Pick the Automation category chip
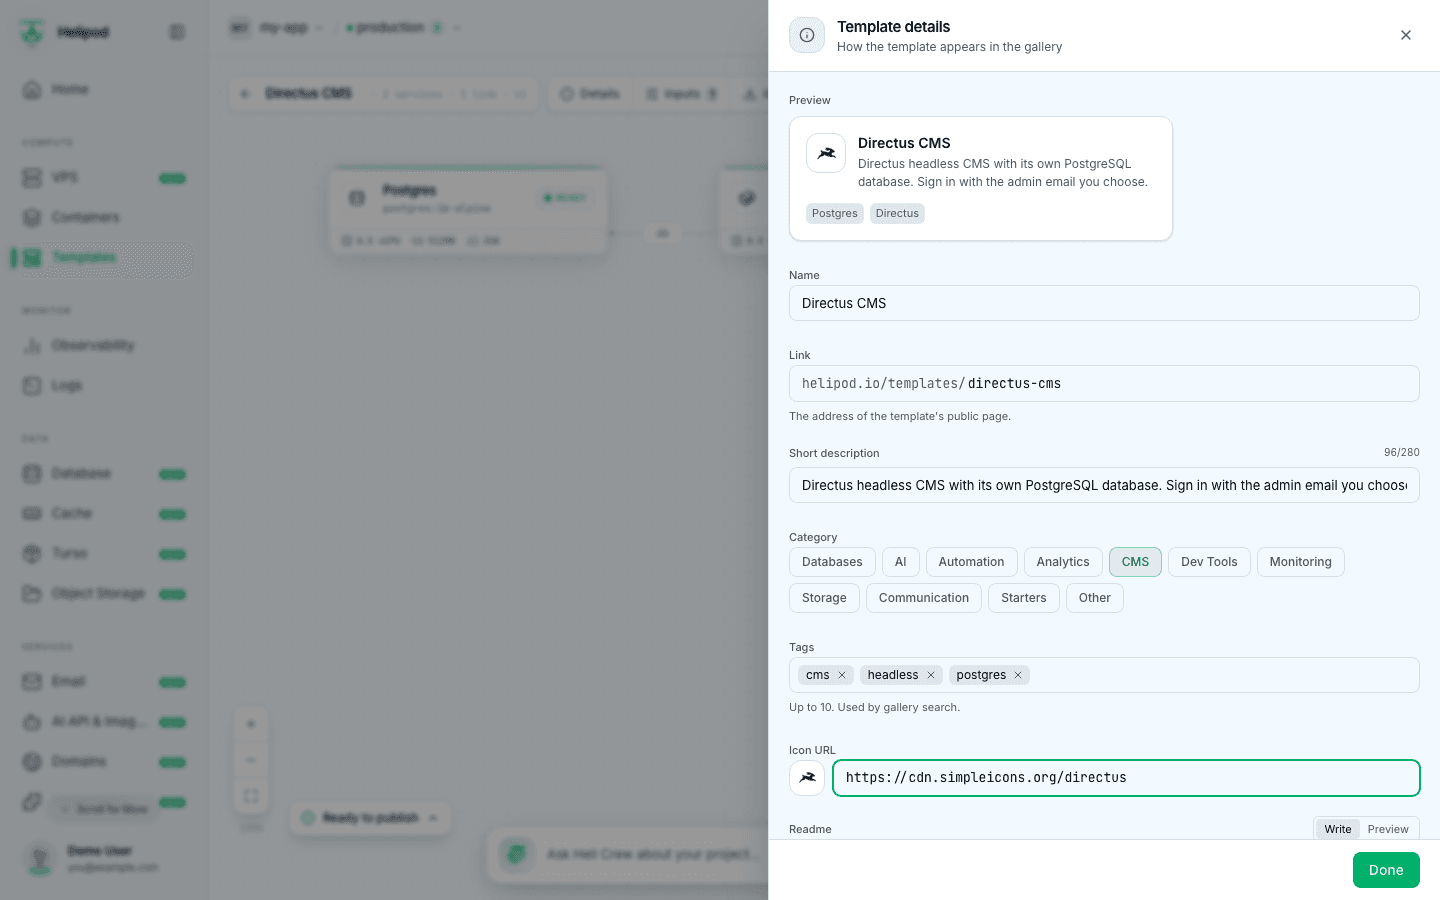The height and width of the screenshot is (900, 1440). (x=971, y=562)
